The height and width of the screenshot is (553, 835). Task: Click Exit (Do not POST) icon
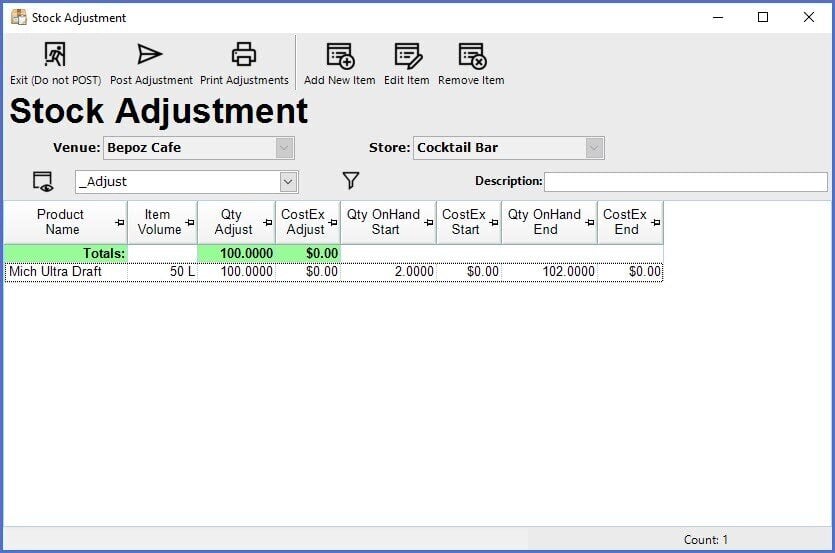[x=55, y=56]
